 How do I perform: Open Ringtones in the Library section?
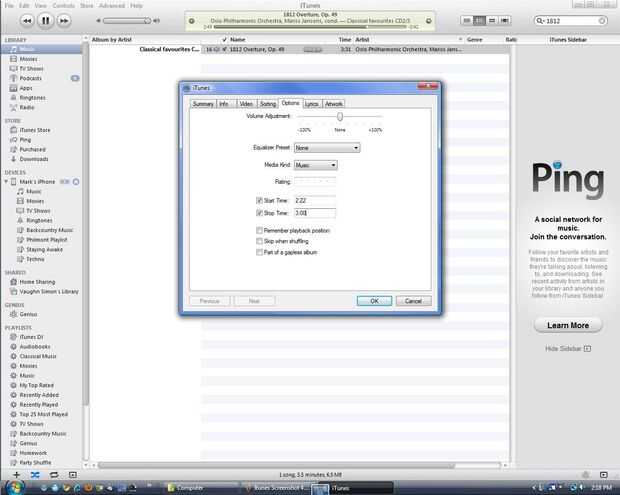(32, 98)
